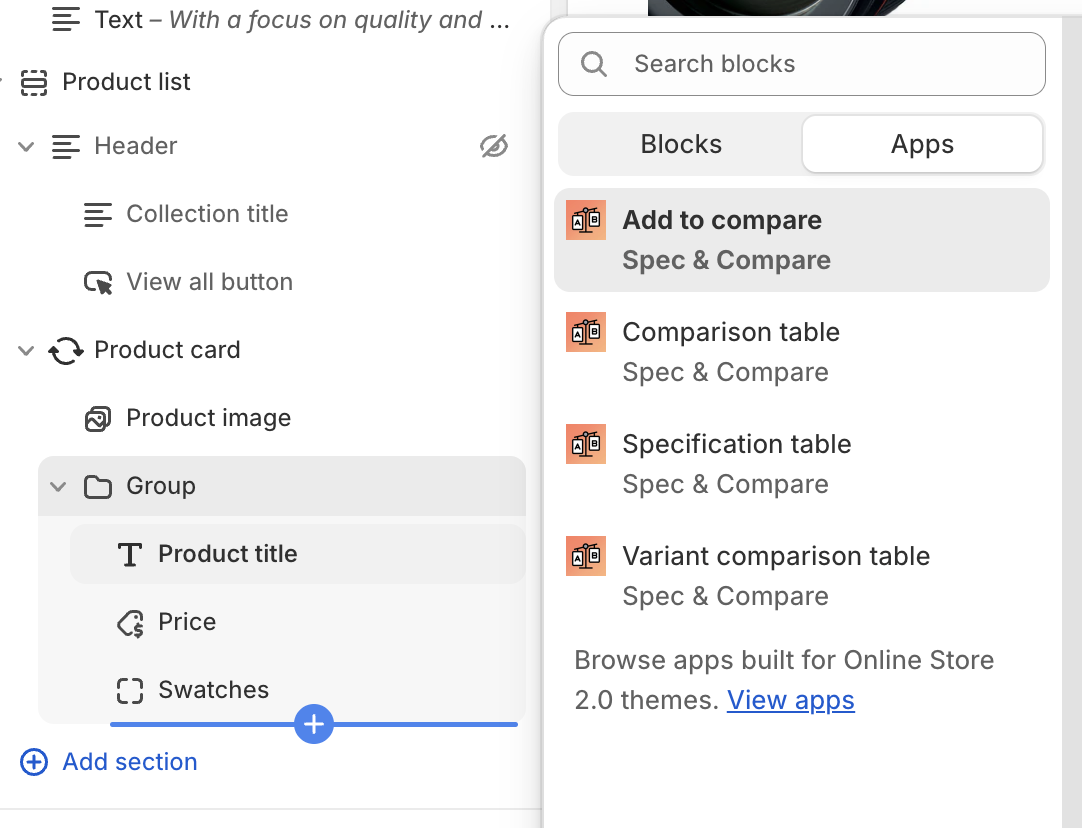The image size is (1082, 828).
Task: Select the View all button tree row
Action: (282, 282)
